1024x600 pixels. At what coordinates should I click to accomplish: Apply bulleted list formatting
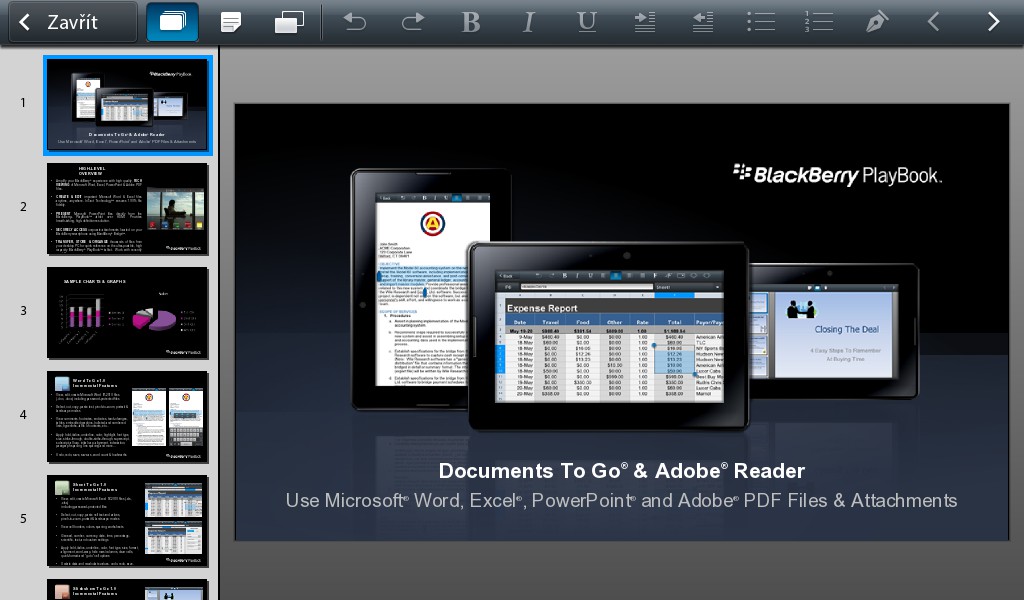(x=761, y=22)
